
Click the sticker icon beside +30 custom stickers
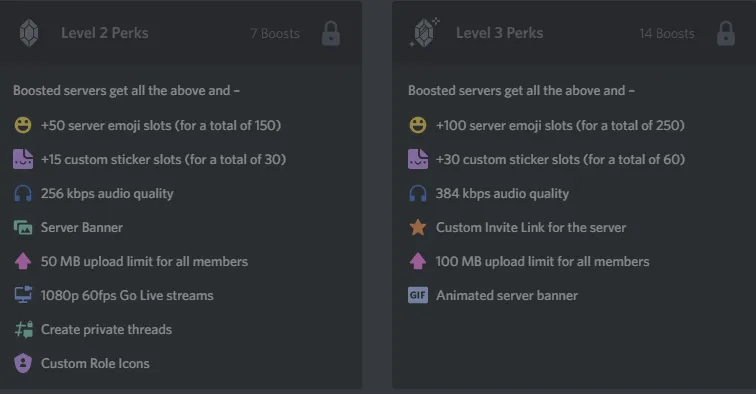(x=418, y=159)
